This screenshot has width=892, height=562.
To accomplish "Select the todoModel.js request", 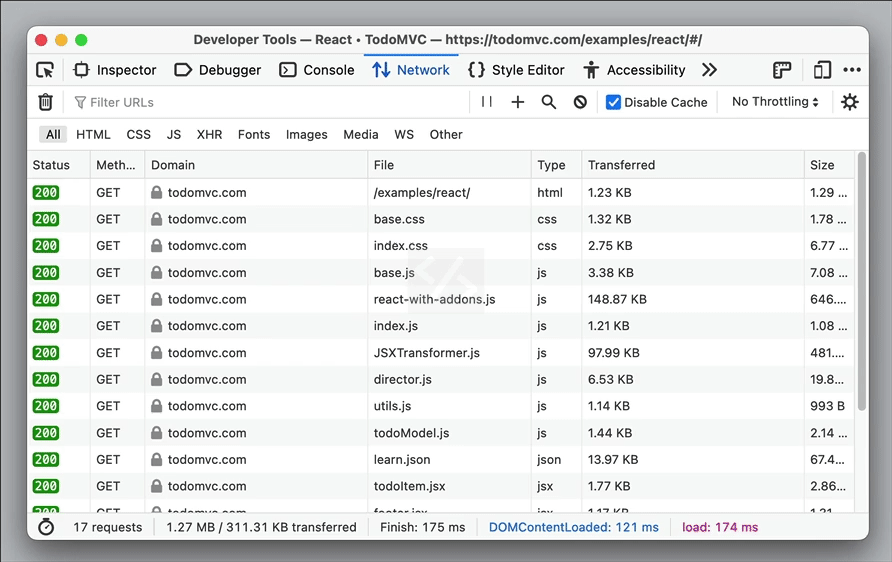I will pos(441,433).
